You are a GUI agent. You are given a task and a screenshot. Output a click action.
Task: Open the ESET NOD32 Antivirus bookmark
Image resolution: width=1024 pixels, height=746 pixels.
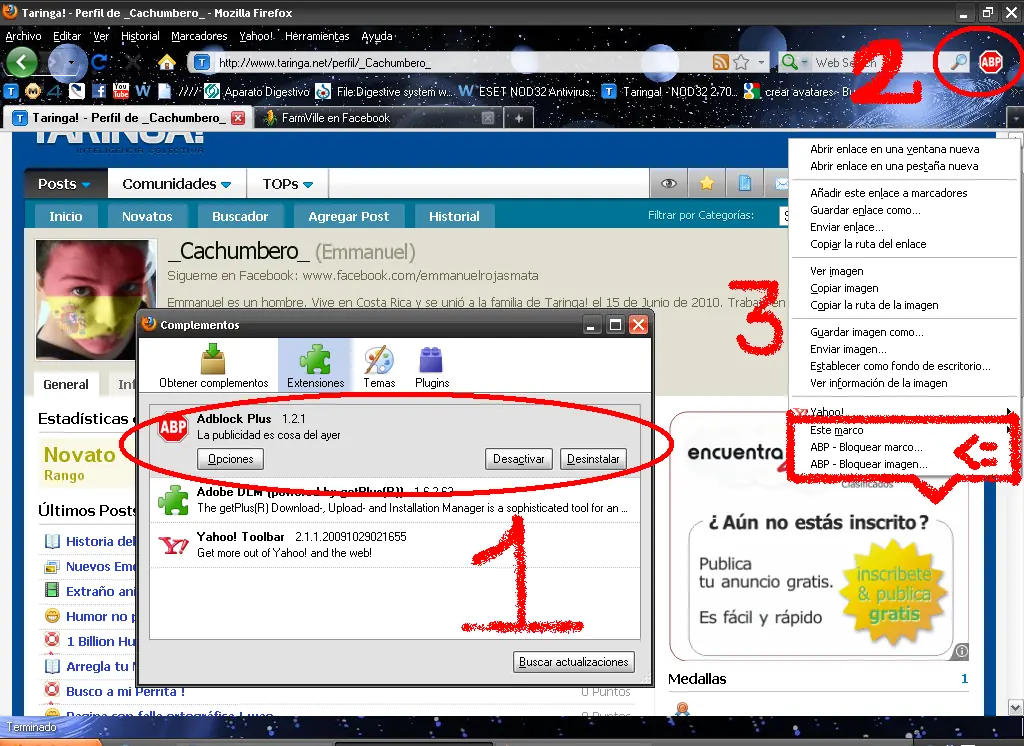(528, 91)
